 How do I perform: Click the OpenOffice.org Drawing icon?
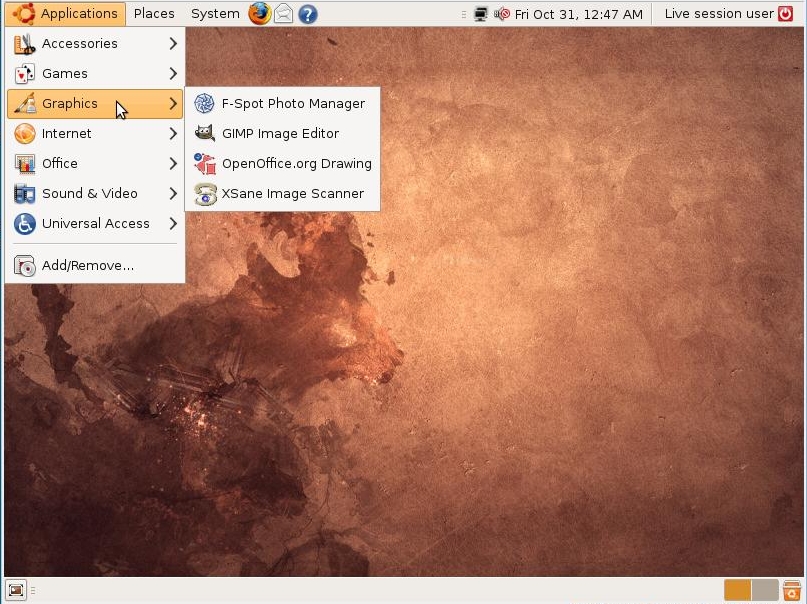[204, 164]
